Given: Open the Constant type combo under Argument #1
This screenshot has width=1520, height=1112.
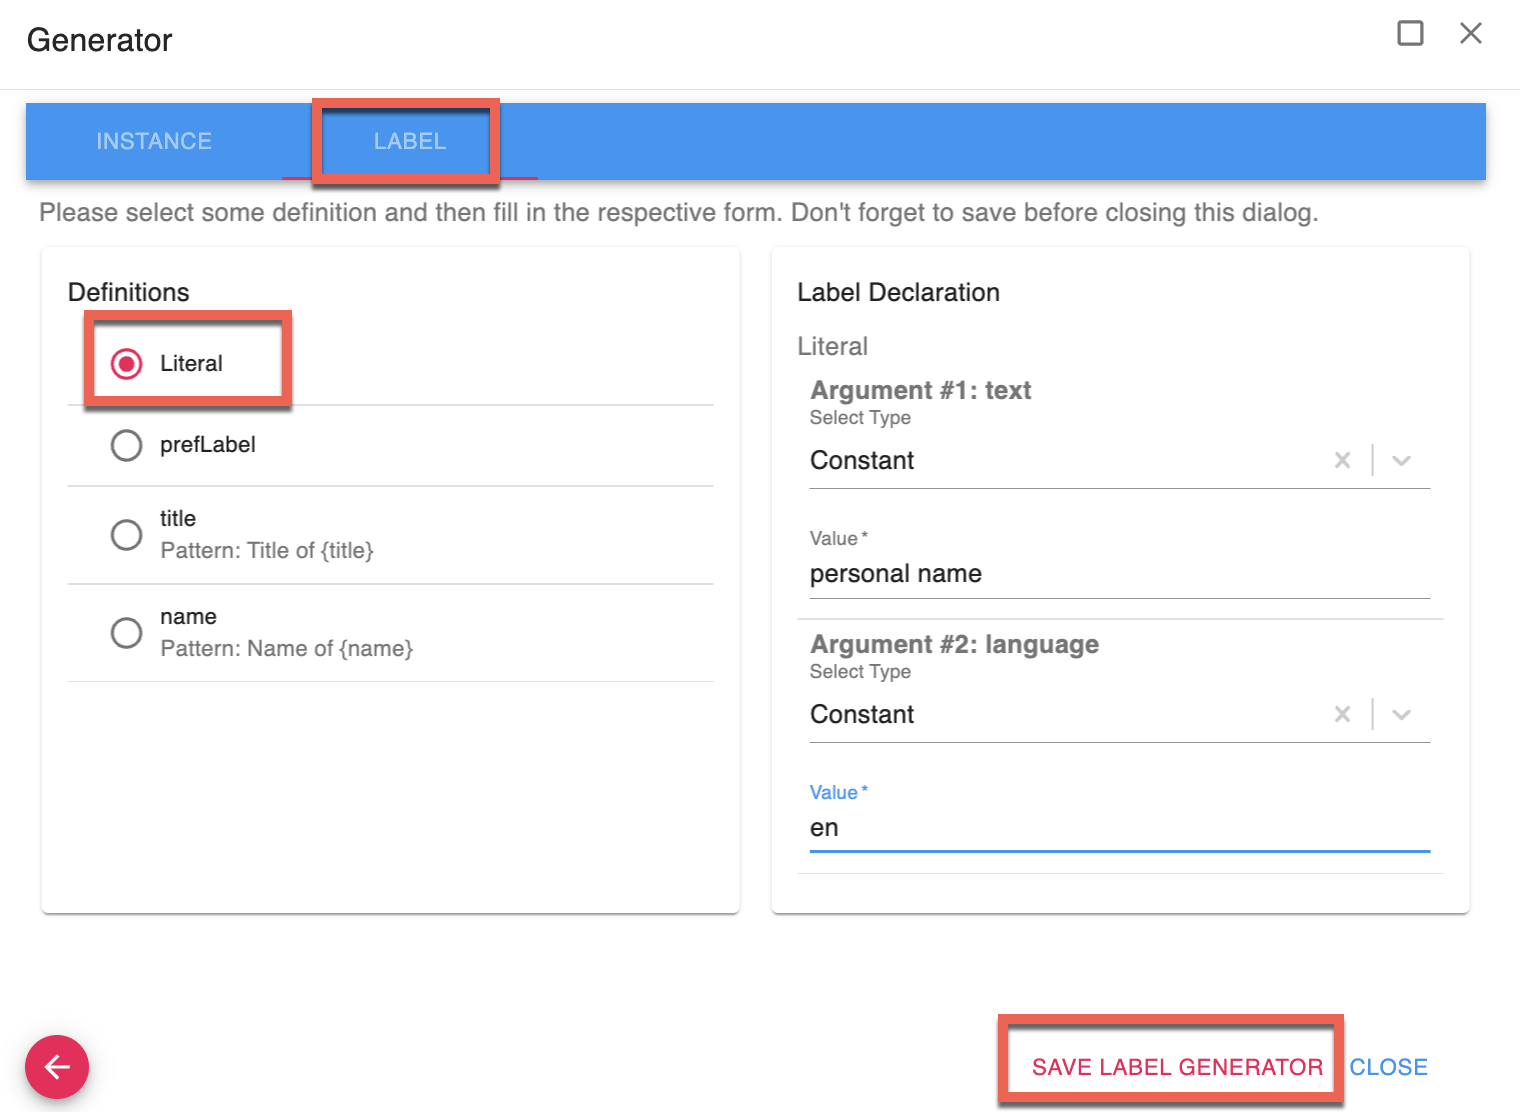Looking at the screenshot, I should (1060, 460).
